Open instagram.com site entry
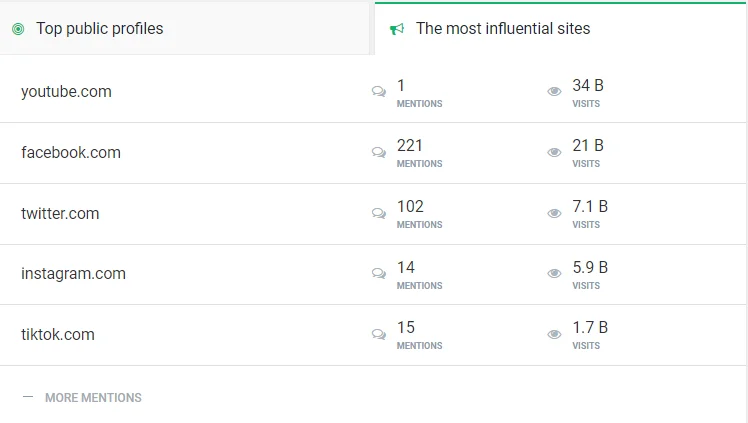748x423 pixels. tap(73, 274)
